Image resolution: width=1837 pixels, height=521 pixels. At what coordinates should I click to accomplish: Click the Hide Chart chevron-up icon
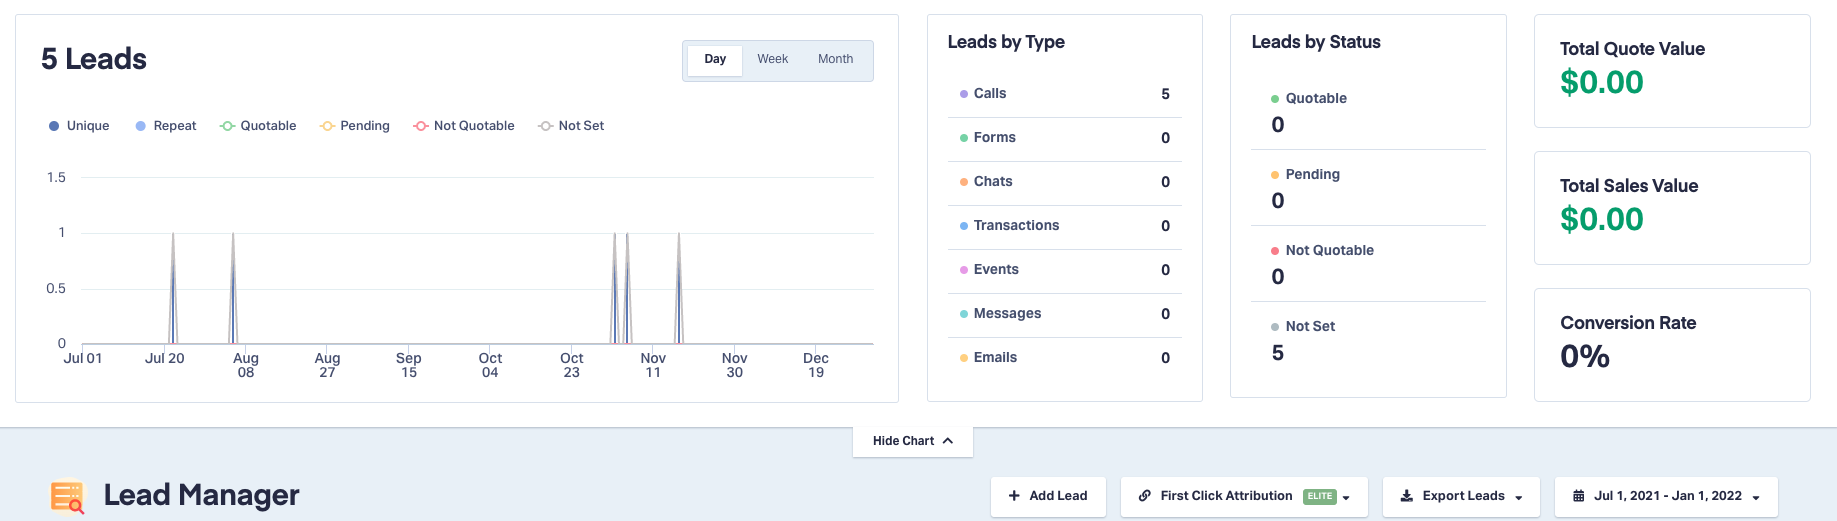(948, 441)
